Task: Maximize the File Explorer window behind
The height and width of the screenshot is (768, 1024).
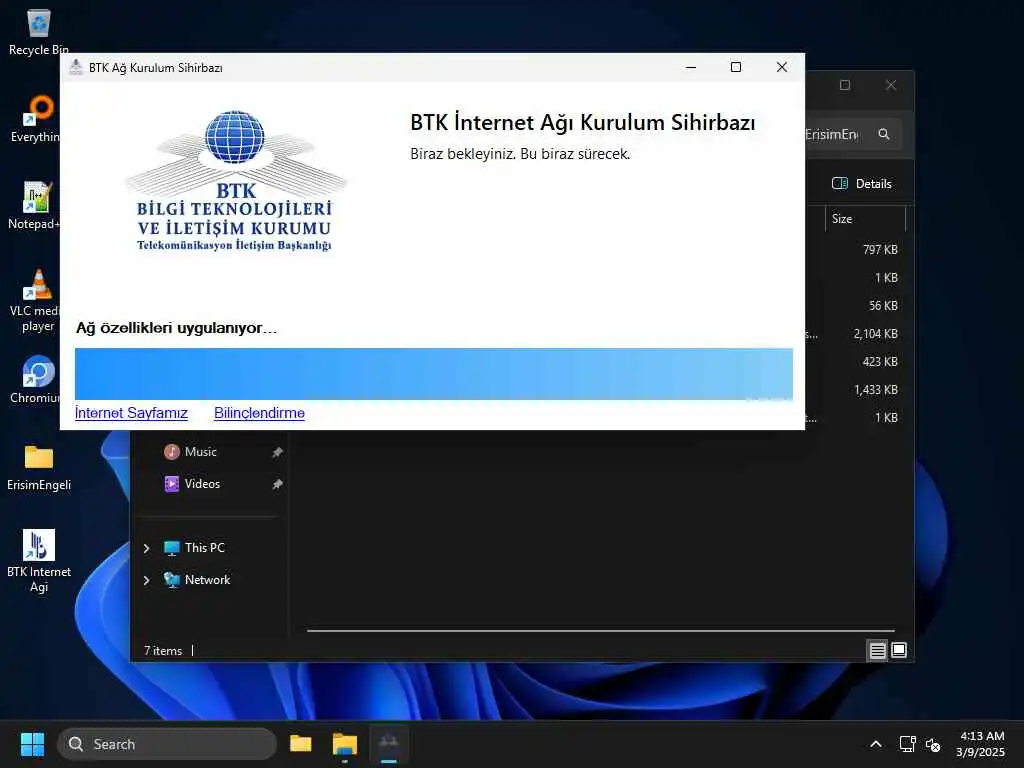Action: pos(845,85)
